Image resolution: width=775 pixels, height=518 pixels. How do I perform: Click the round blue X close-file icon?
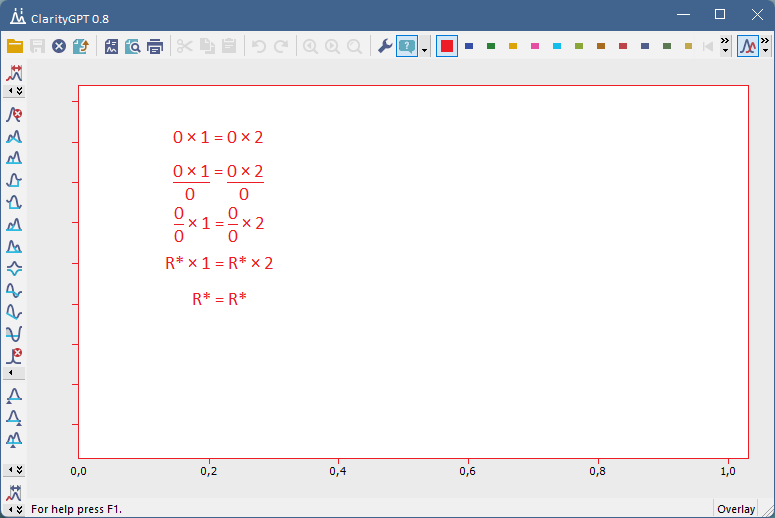(59, 46)
